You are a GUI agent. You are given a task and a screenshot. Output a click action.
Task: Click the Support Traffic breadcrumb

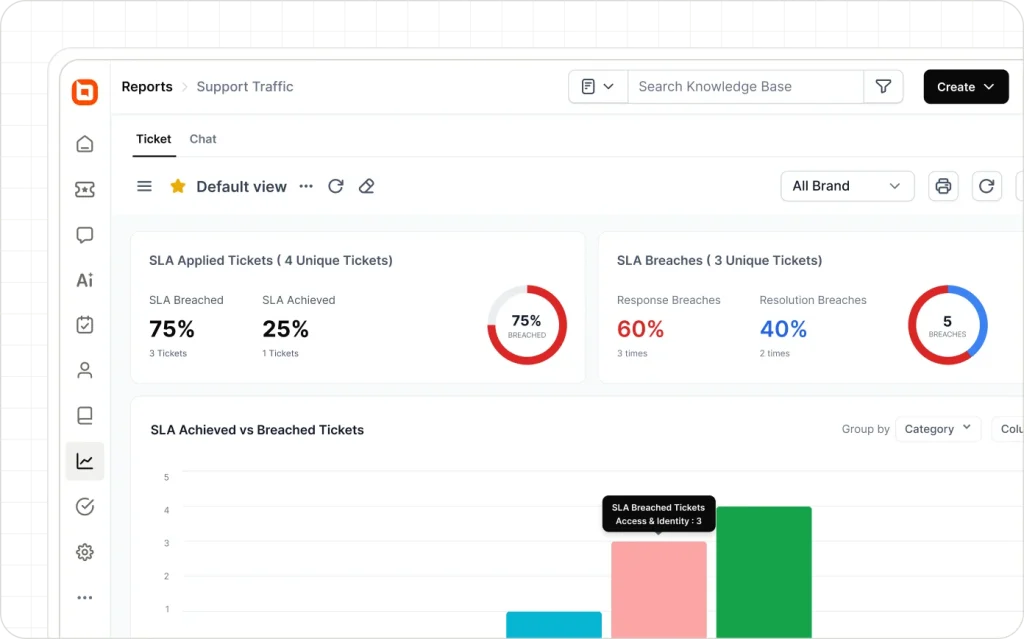pyautogui.click(x=245, y=86)
